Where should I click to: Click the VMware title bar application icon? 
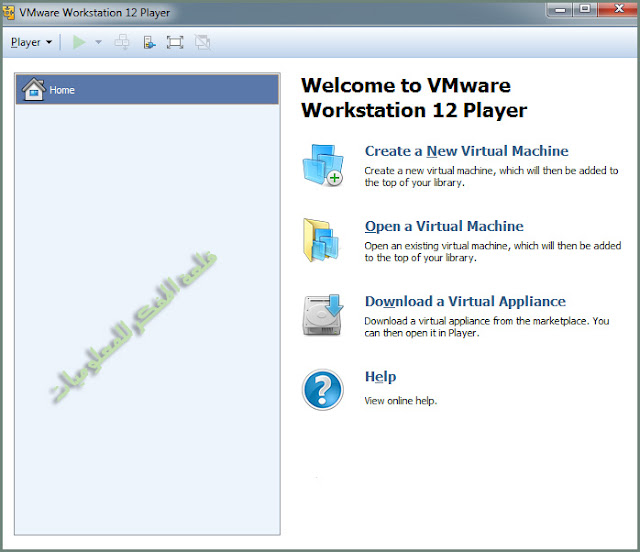coord(9,13)
